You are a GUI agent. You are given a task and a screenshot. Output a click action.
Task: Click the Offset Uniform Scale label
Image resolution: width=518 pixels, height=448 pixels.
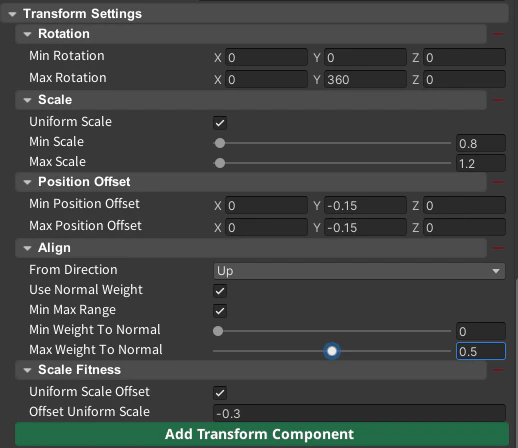click(89, 412)
